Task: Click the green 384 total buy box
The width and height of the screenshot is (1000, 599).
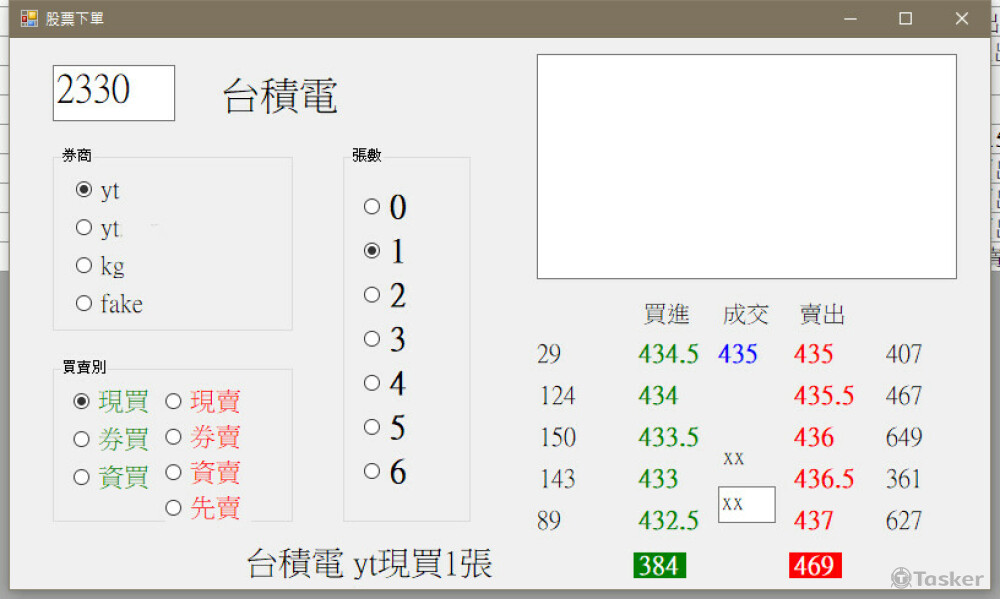Action: tap(659, 565)
